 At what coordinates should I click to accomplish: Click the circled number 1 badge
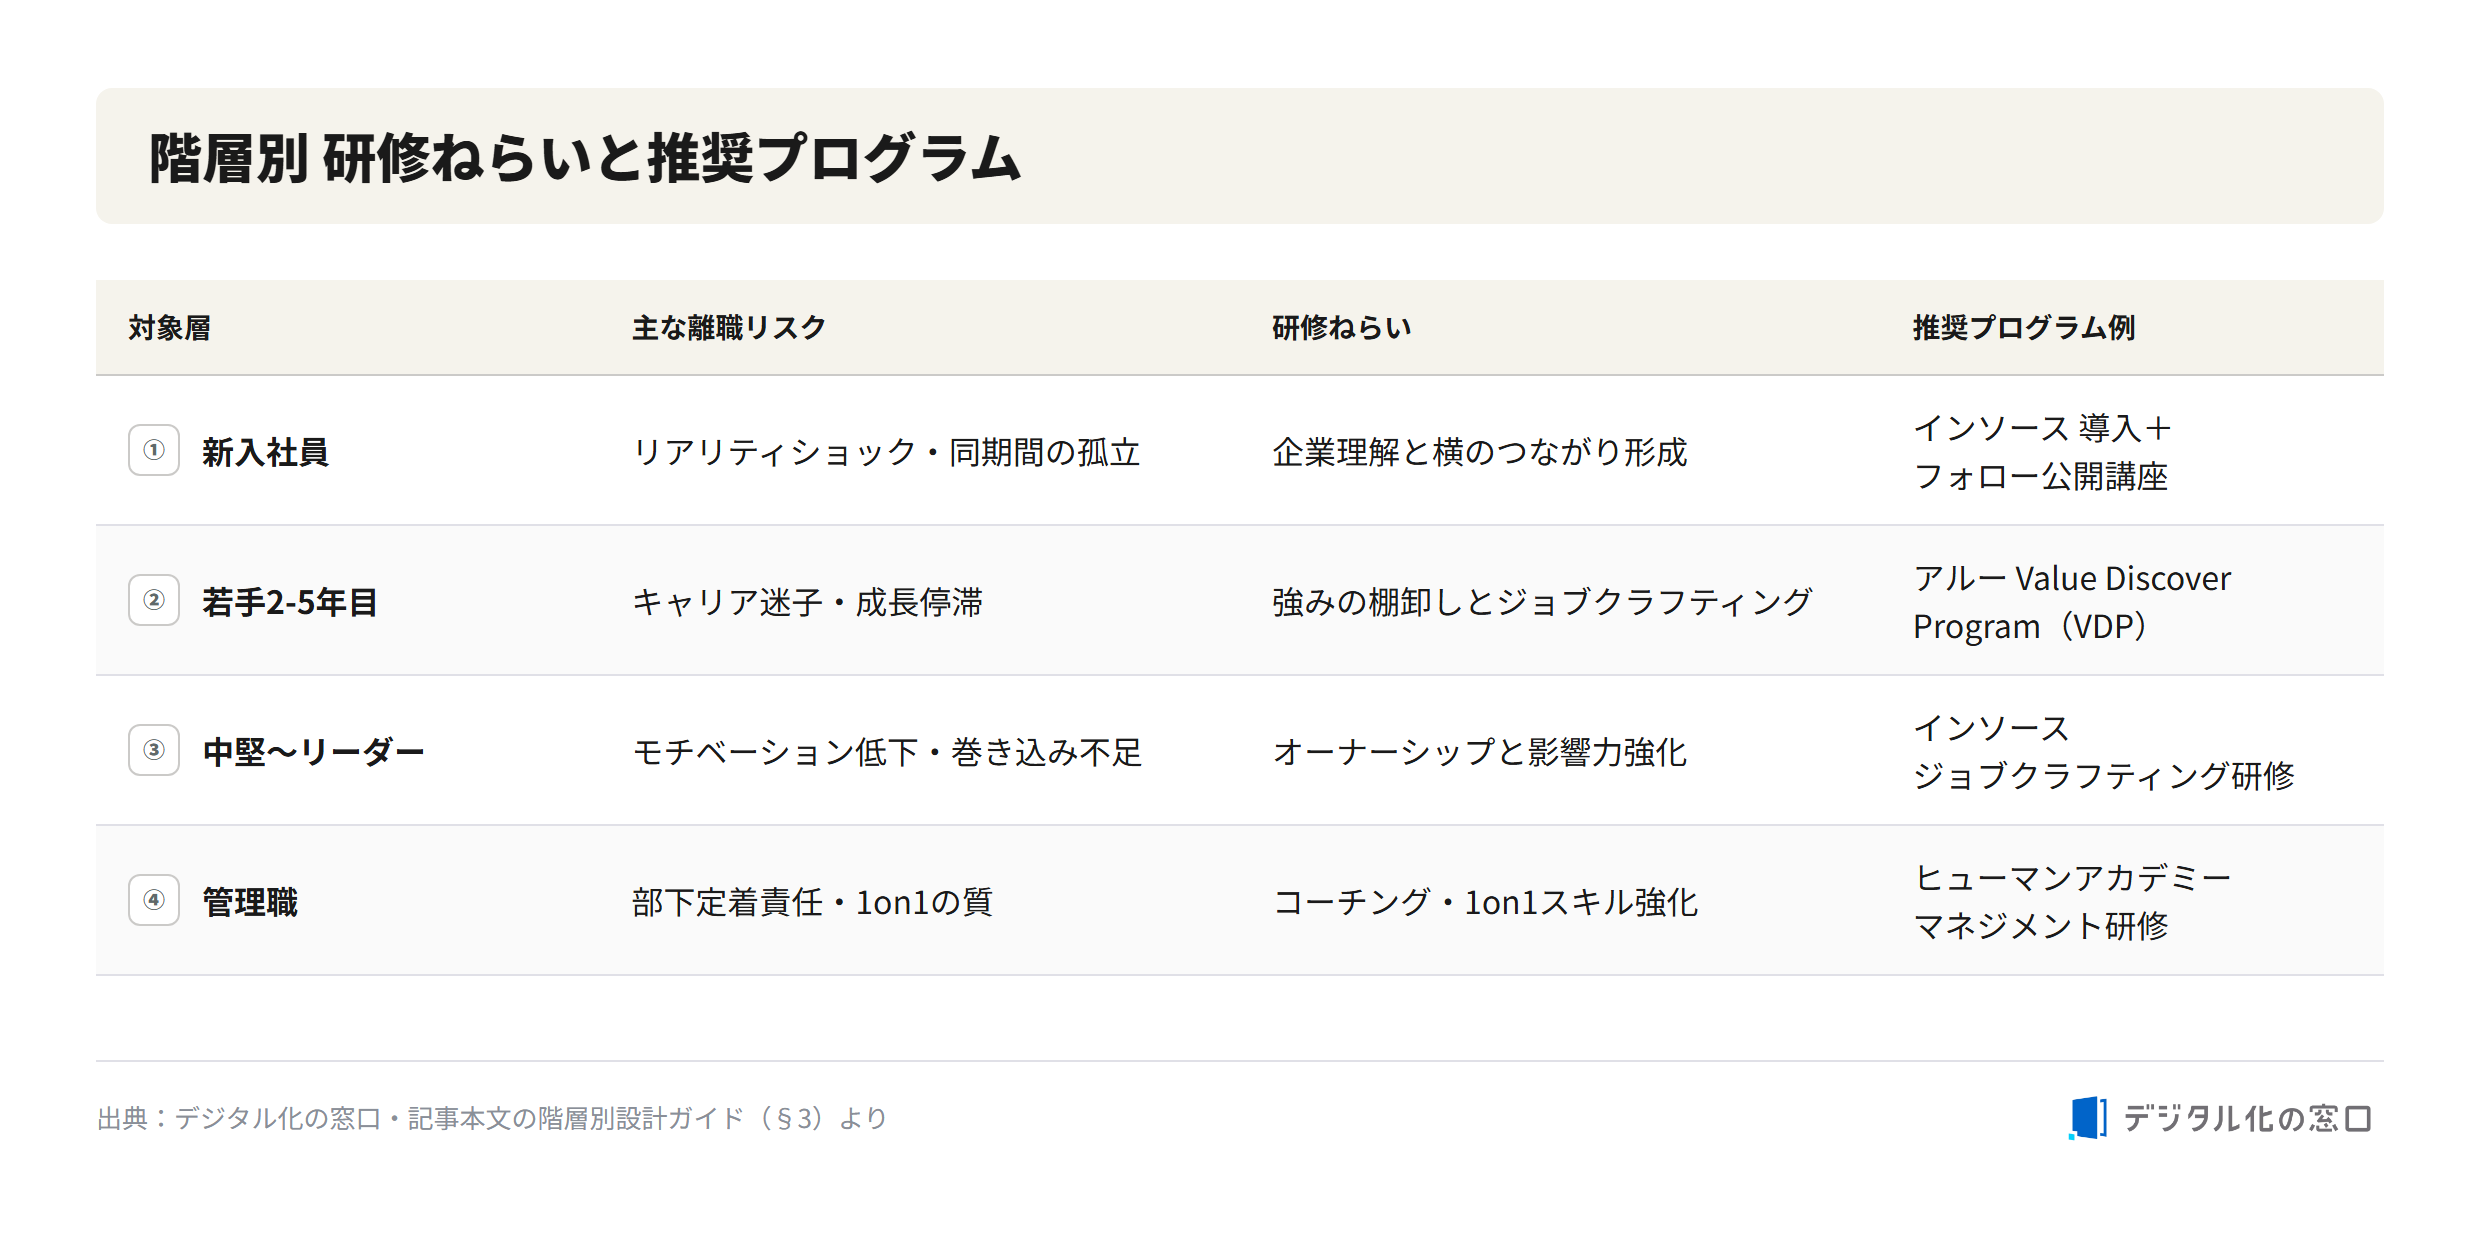pos(154,450)
